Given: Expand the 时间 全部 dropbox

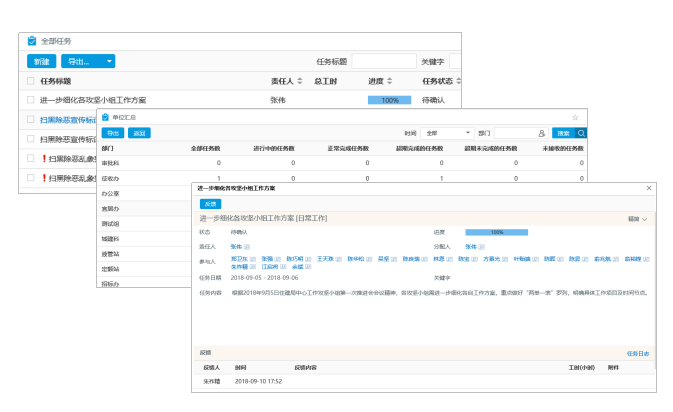Looking at the screenshot, I should coord(448,132).
